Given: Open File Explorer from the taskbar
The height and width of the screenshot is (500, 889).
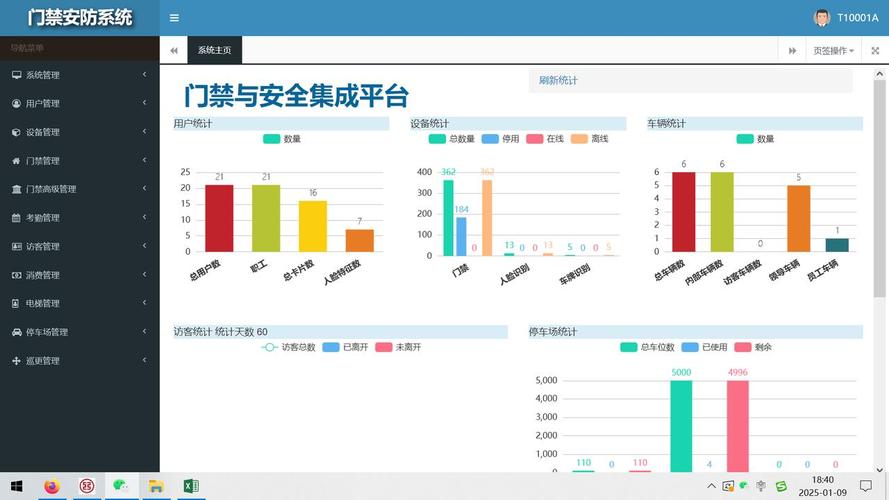Looking at the screenshot, I should [156, 486].
